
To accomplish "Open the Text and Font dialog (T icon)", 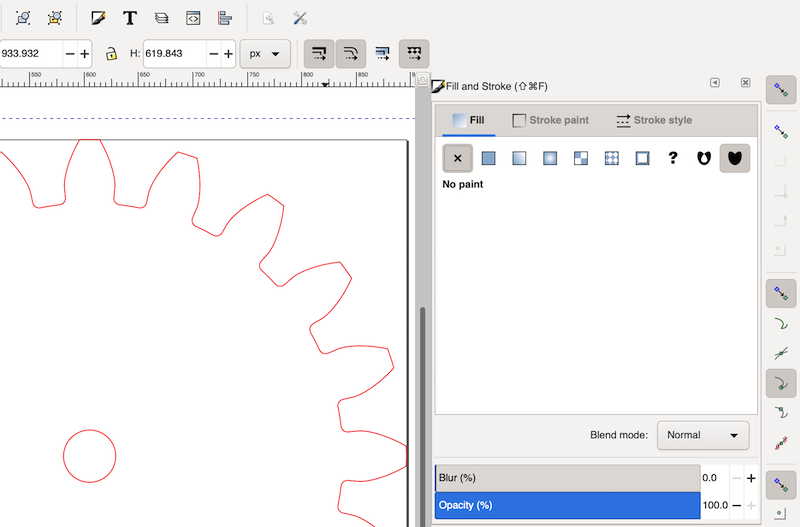I will tap(130, 18).
